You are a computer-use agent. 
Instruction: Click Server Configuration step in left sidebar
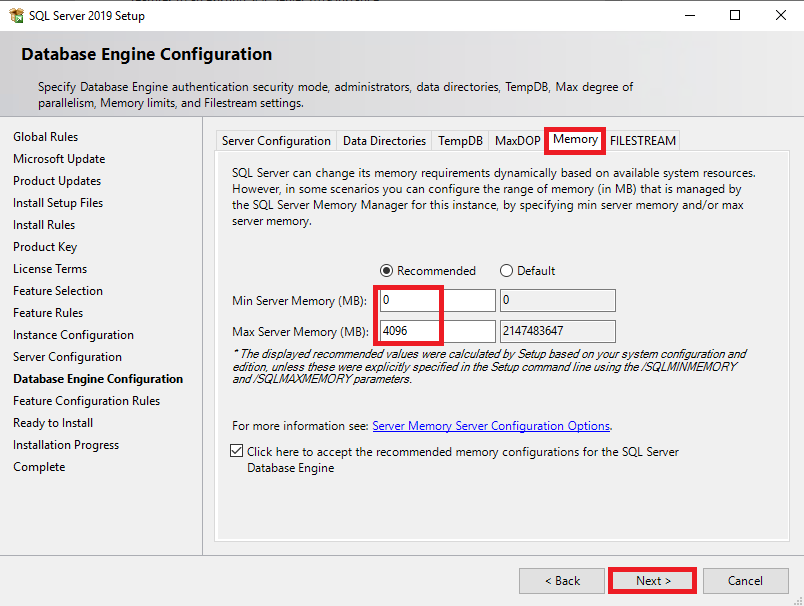68,357
